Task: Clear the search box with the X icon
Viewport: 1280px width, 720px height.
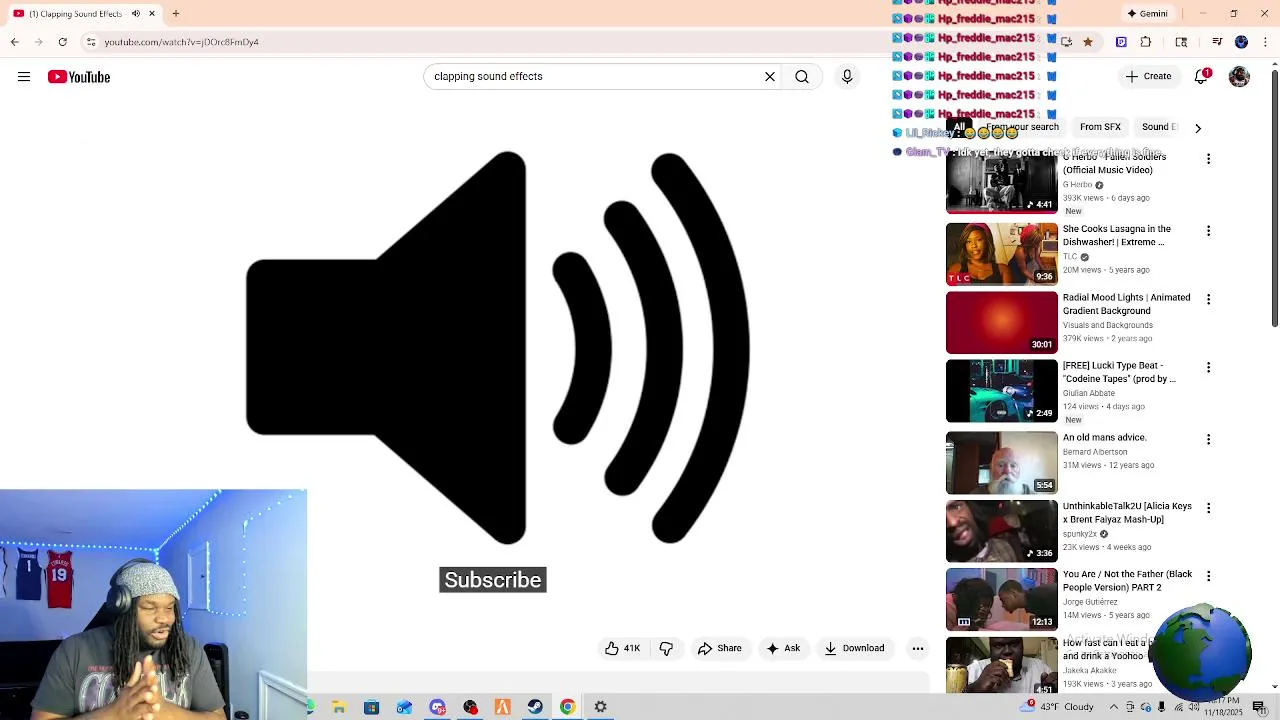Action: click(770, 76)
